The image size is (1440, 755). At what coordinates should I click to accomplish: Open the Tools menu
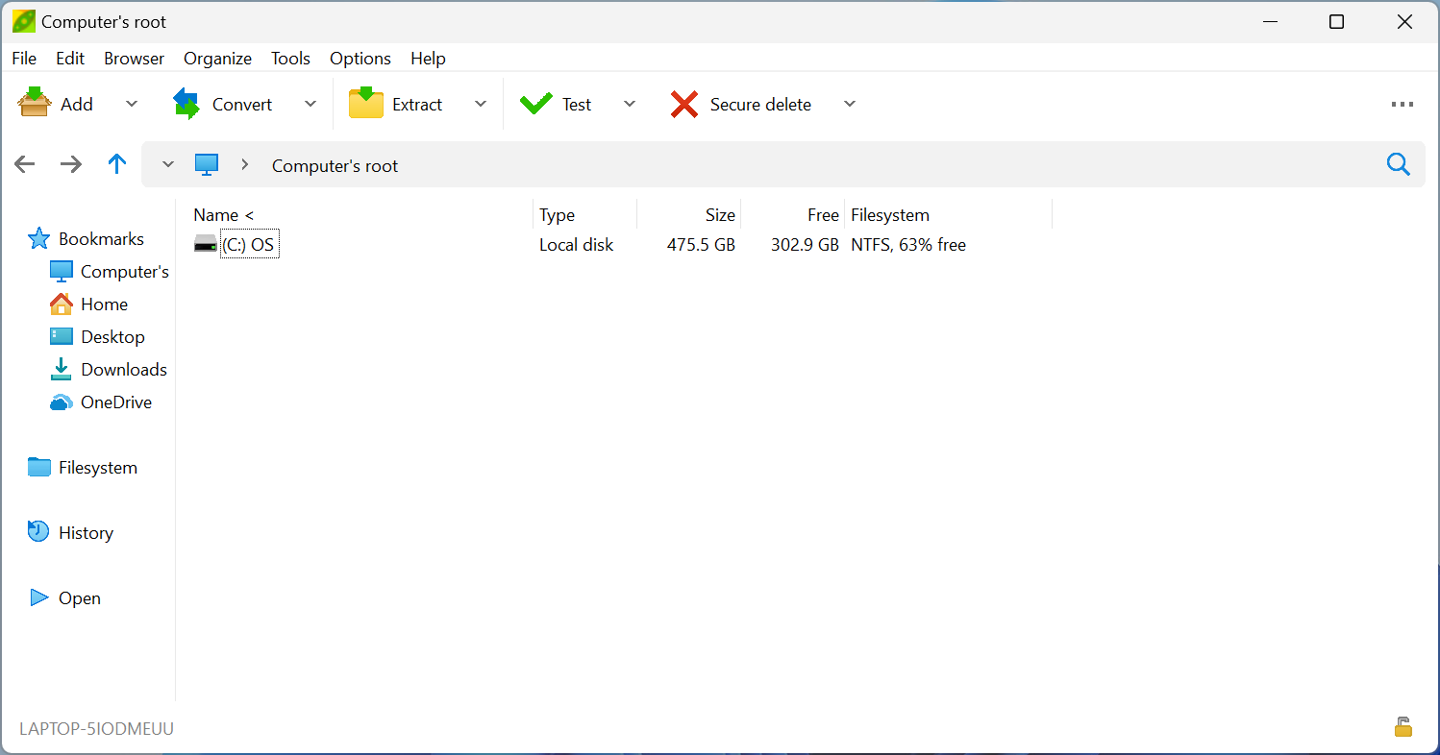tap(290, 59)
